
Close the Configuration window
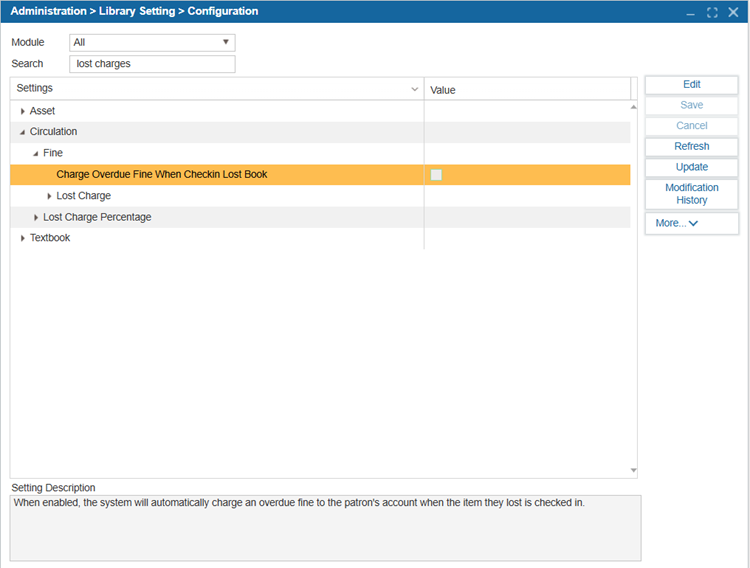(733, 12)
